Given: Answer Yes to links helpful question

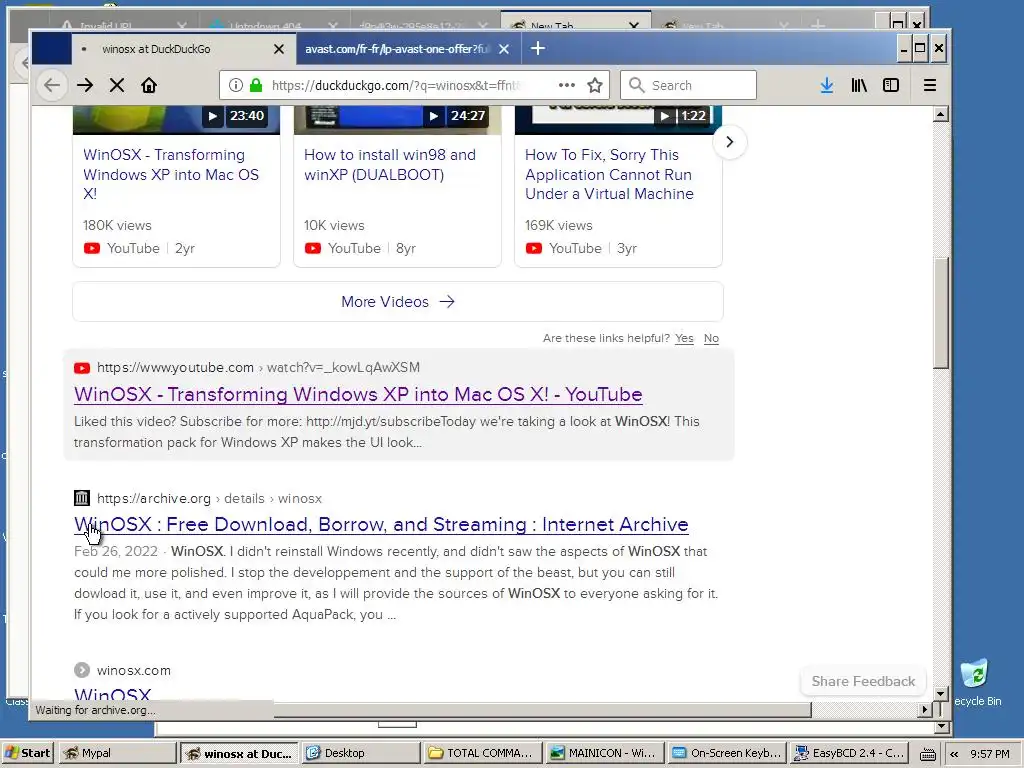Looking at the screenshot, I should 684,338.
